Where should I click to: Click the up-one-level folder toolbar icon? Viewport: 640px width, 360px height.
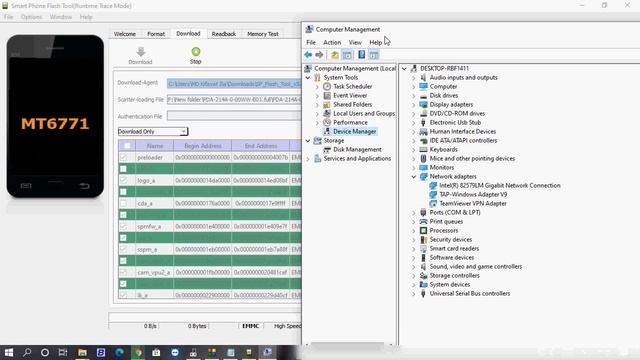pyautogui.click(x=335, y=55)
